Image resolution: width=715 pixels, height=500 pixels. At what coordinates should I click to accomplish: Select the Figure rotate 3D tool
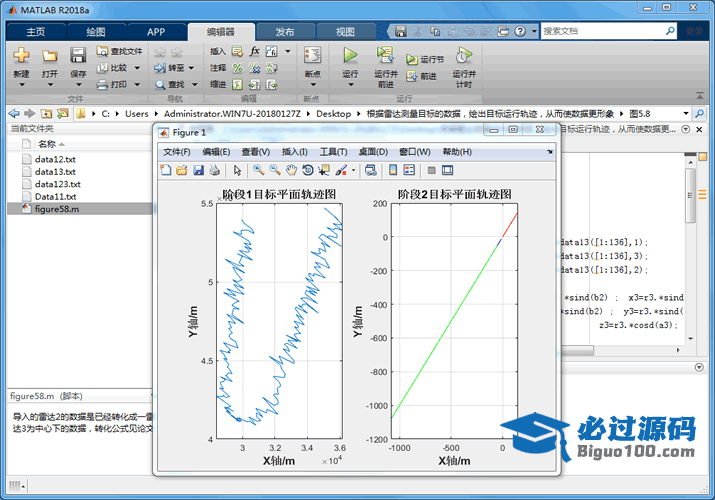click(308, 170)
